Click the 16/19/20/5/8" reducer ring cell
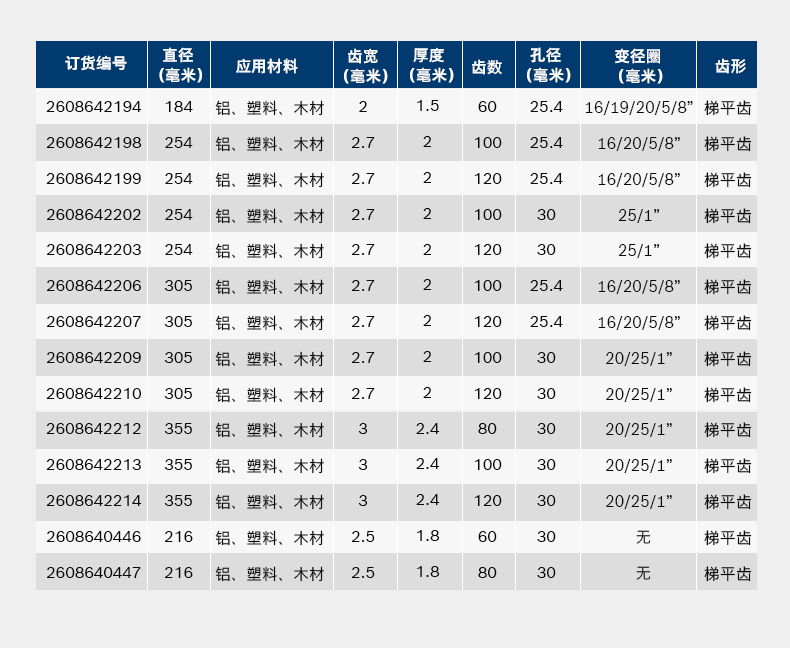This screenshot has width=790, height=648. coord(638,108)
